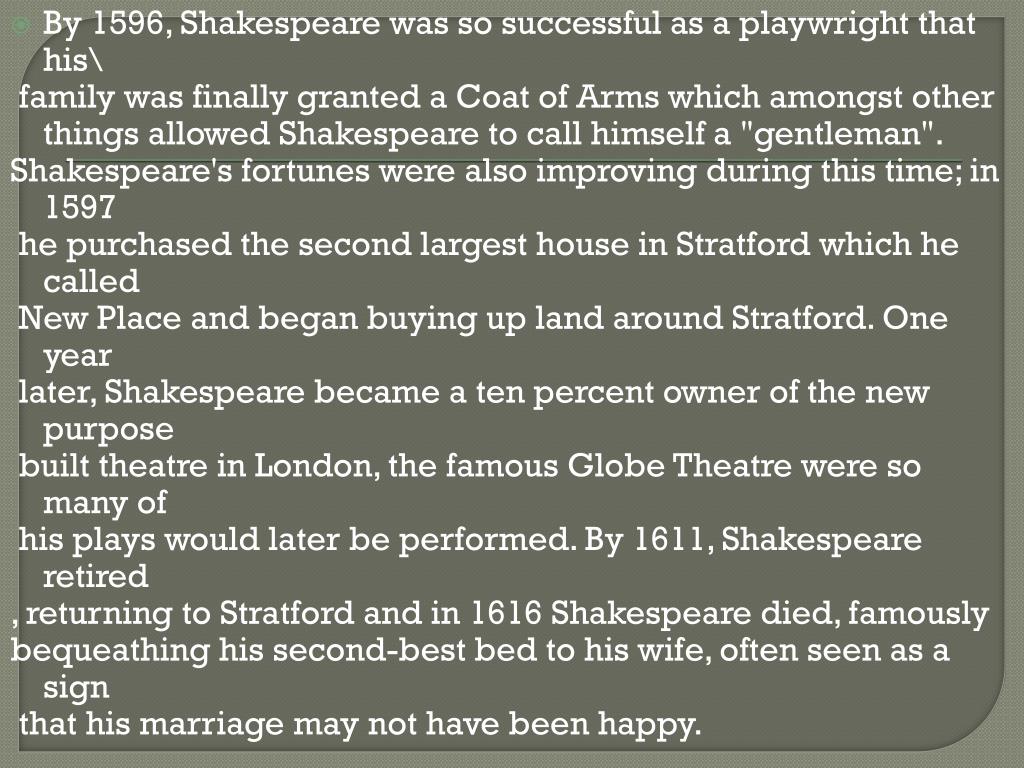Click the year 1616 in the text
The image size is (1024, 768).
pyautogui.click(x=505, y=614)
